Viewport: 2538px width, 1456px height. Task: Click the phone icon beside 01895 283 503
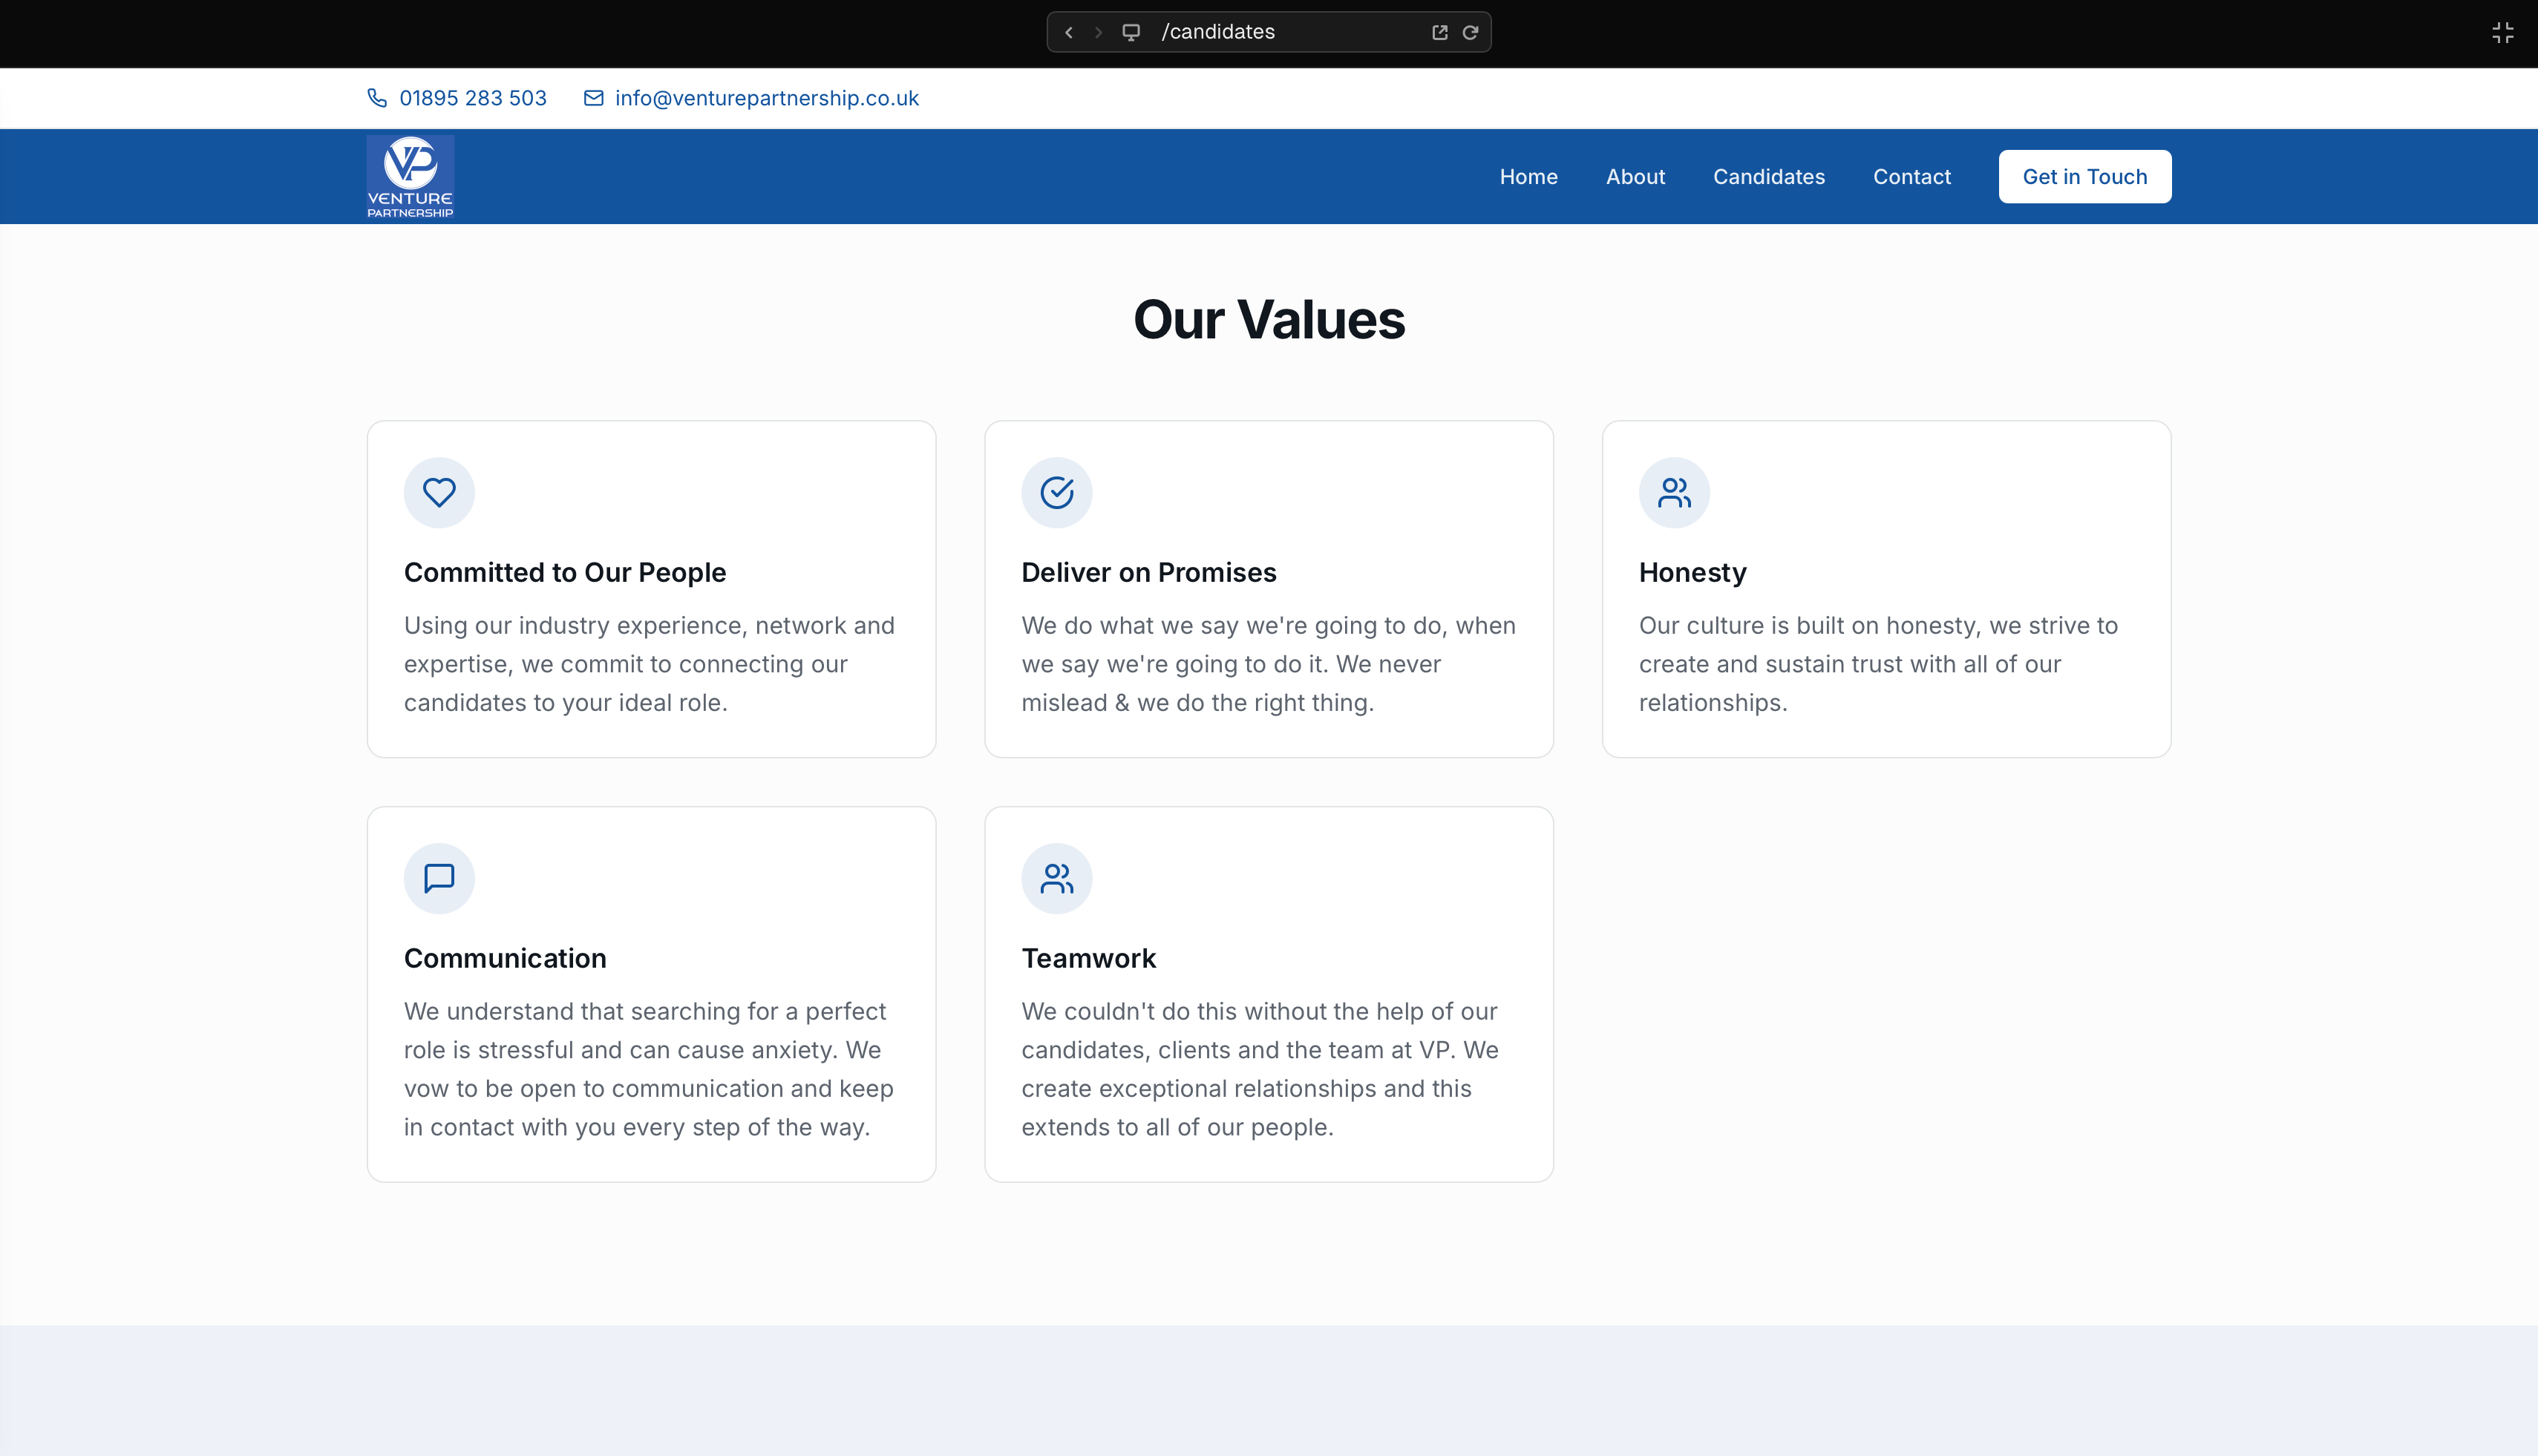376,97
